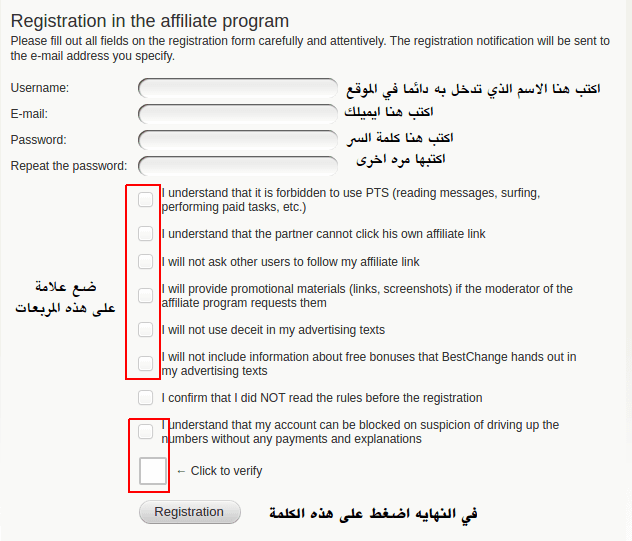Click the Registration in the affiliate program heading
The image size is (632, 541).
(150, 21)
